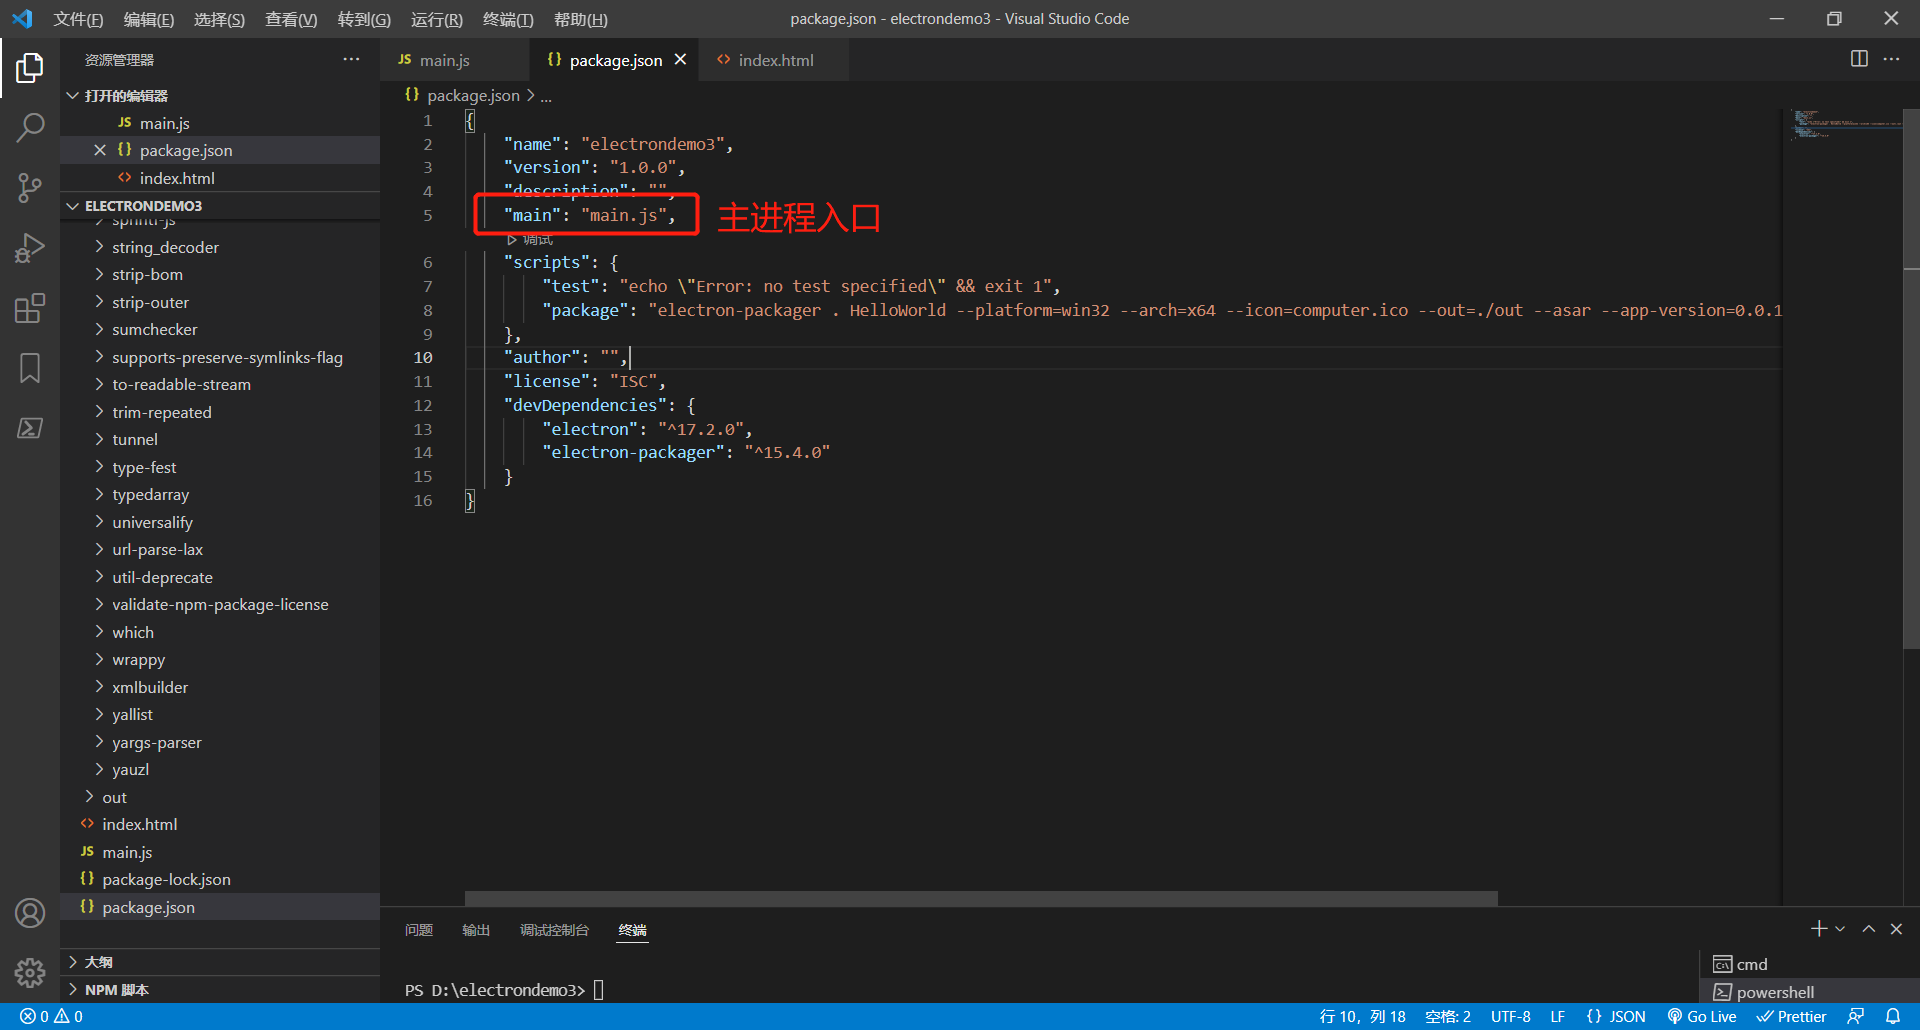Open the 选择(S) menu
This screenshot has width=1920, height=1030.
pyautogui.click(x=219, y=19)
